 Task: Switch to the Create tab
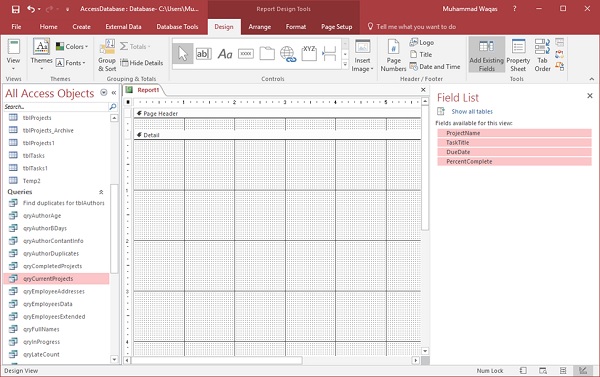pos(82,27)
